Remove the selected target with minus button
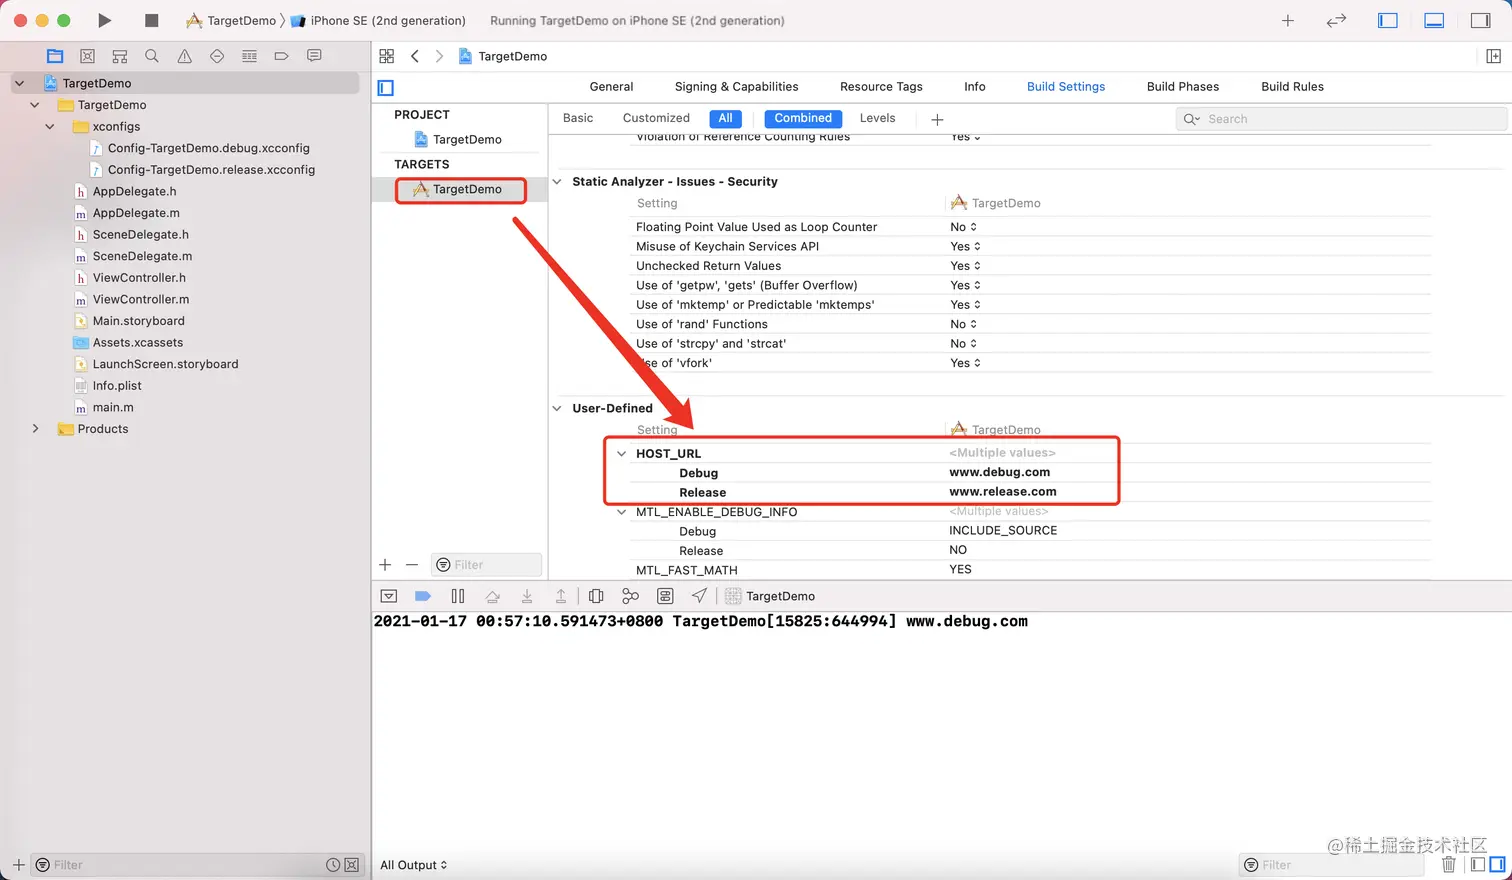The width and height of the screenshot is (1512, 880). tap(411, 565)
